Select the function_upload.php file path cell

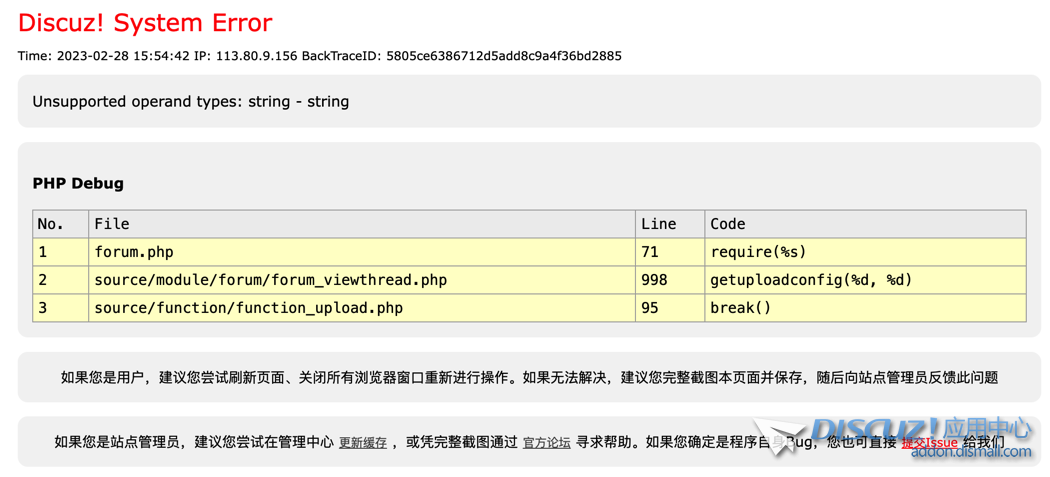click(x=248, y=308)
